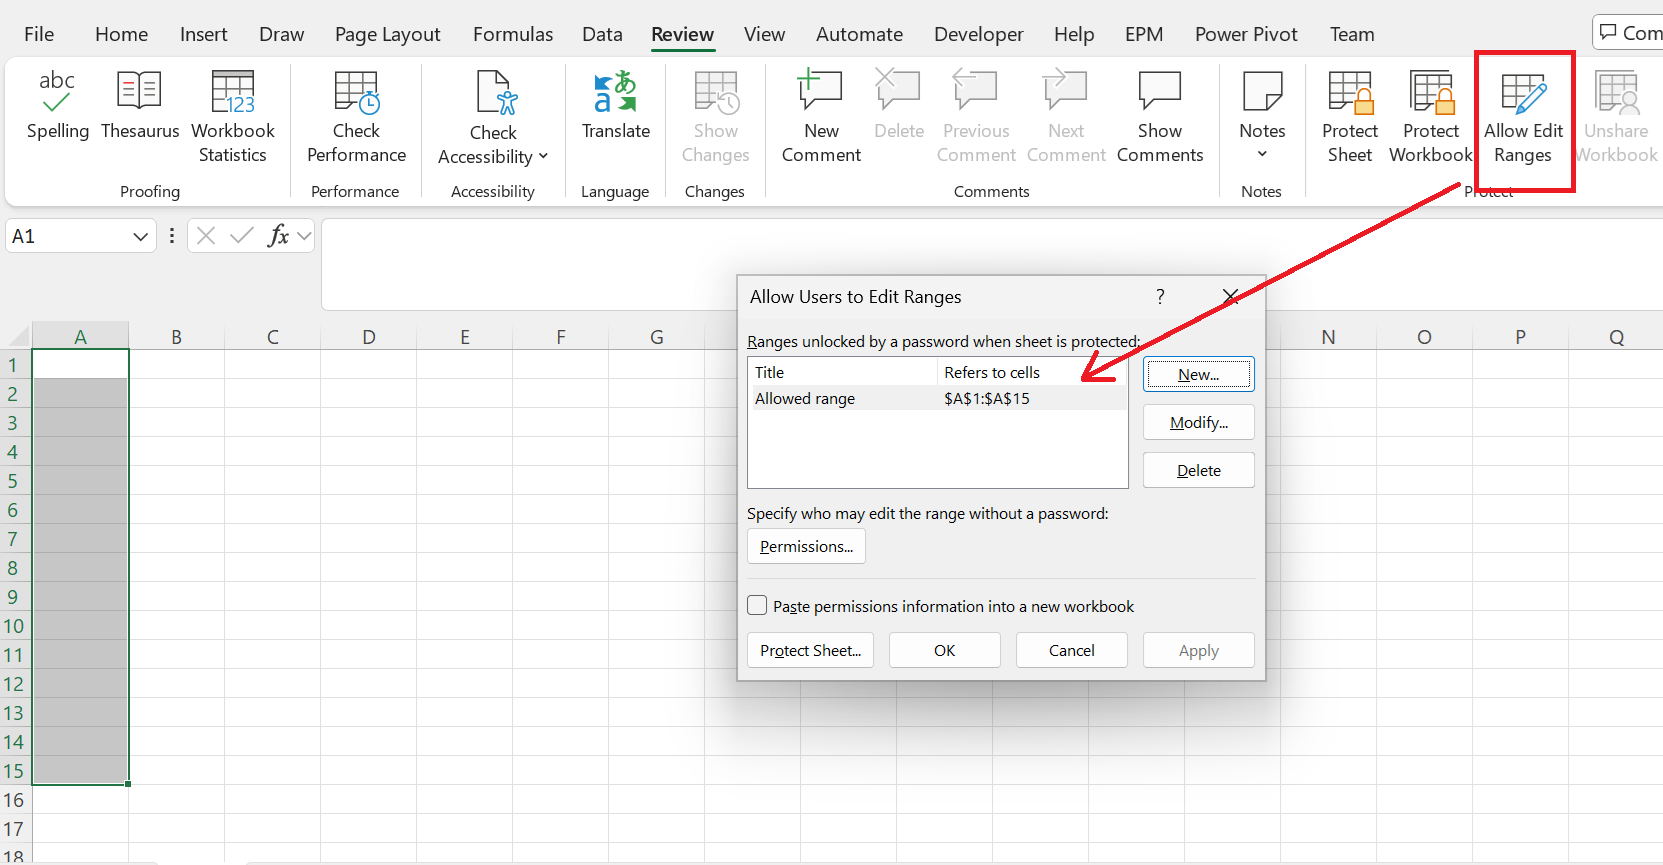Click the Cancel button

pyautogui.click(x=1072, y=651)
